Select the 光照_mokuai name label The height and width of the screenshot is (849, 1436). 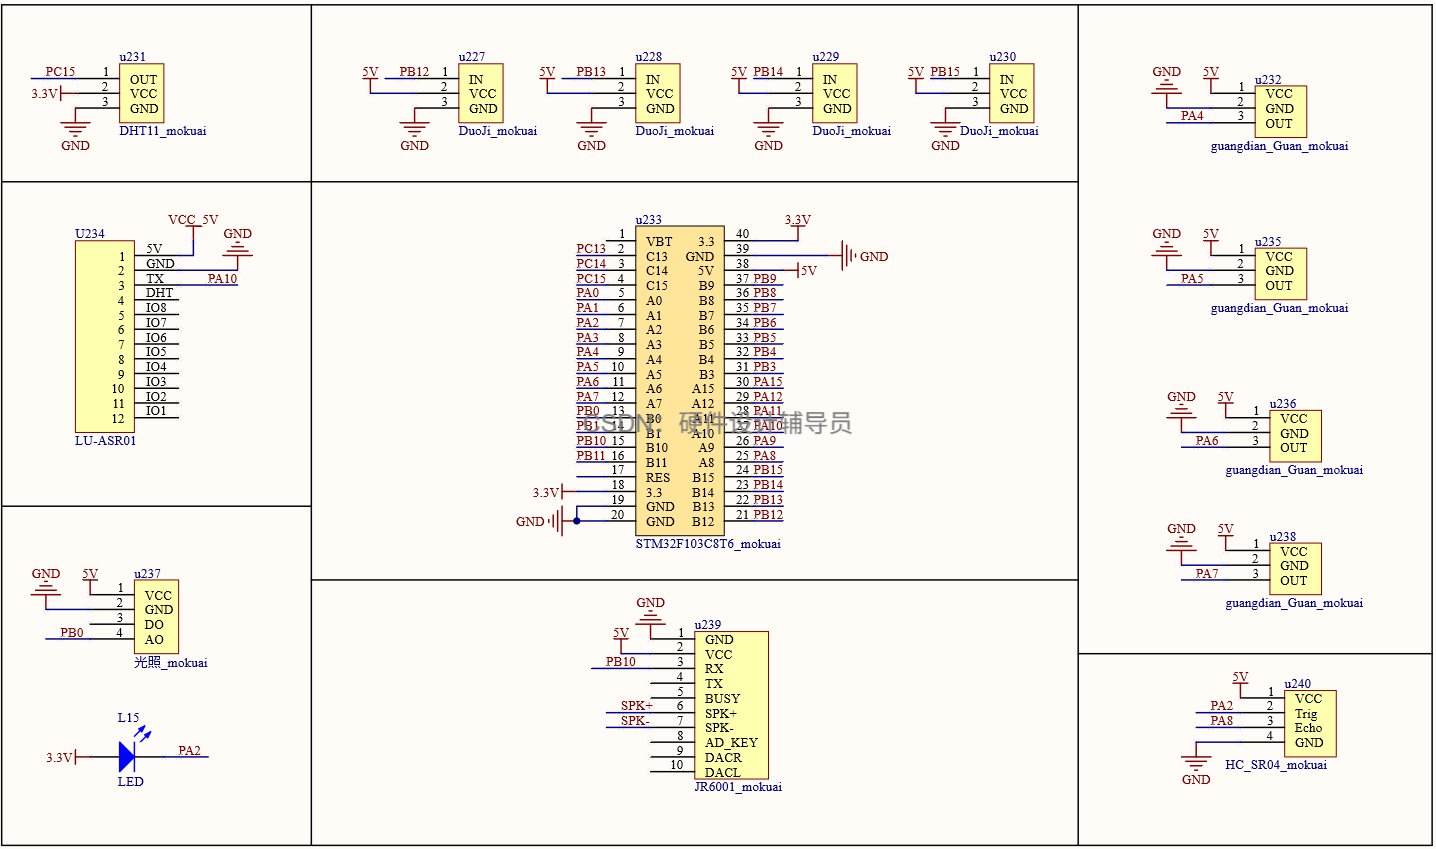[x=171, y=663]
